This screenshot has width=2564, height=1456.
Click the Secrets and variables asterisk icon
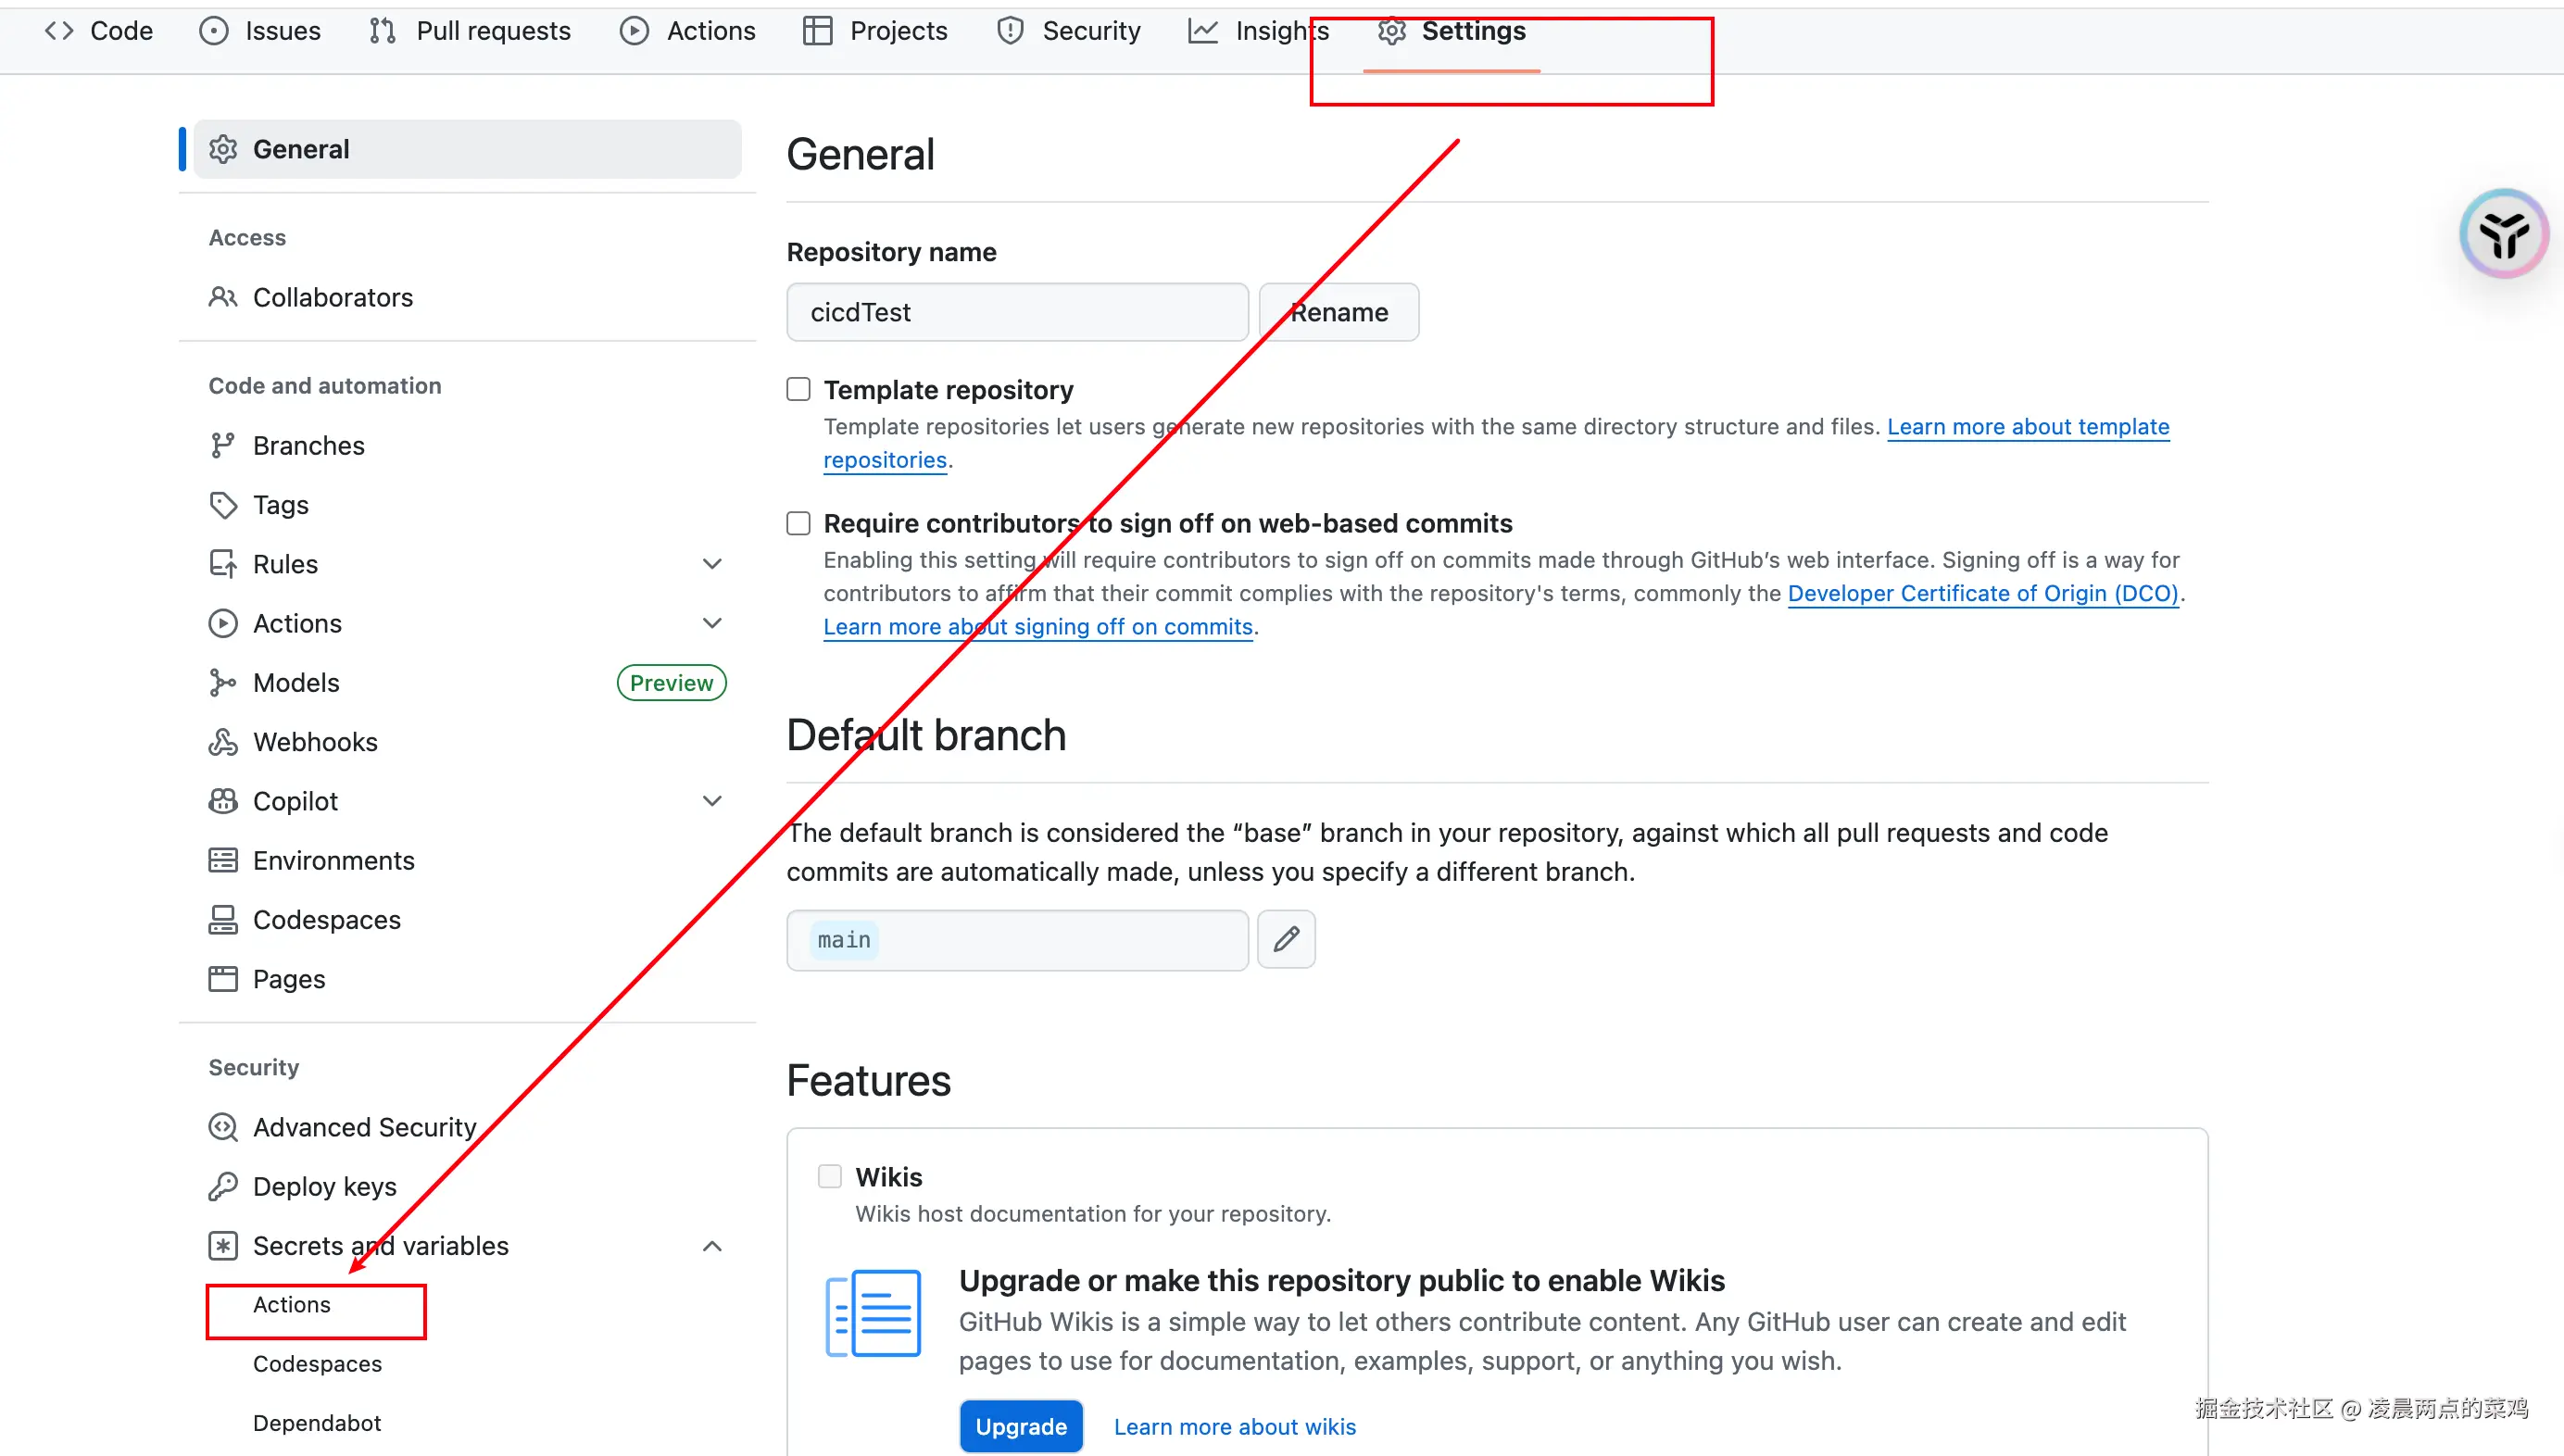click(x=222, y=1246)
